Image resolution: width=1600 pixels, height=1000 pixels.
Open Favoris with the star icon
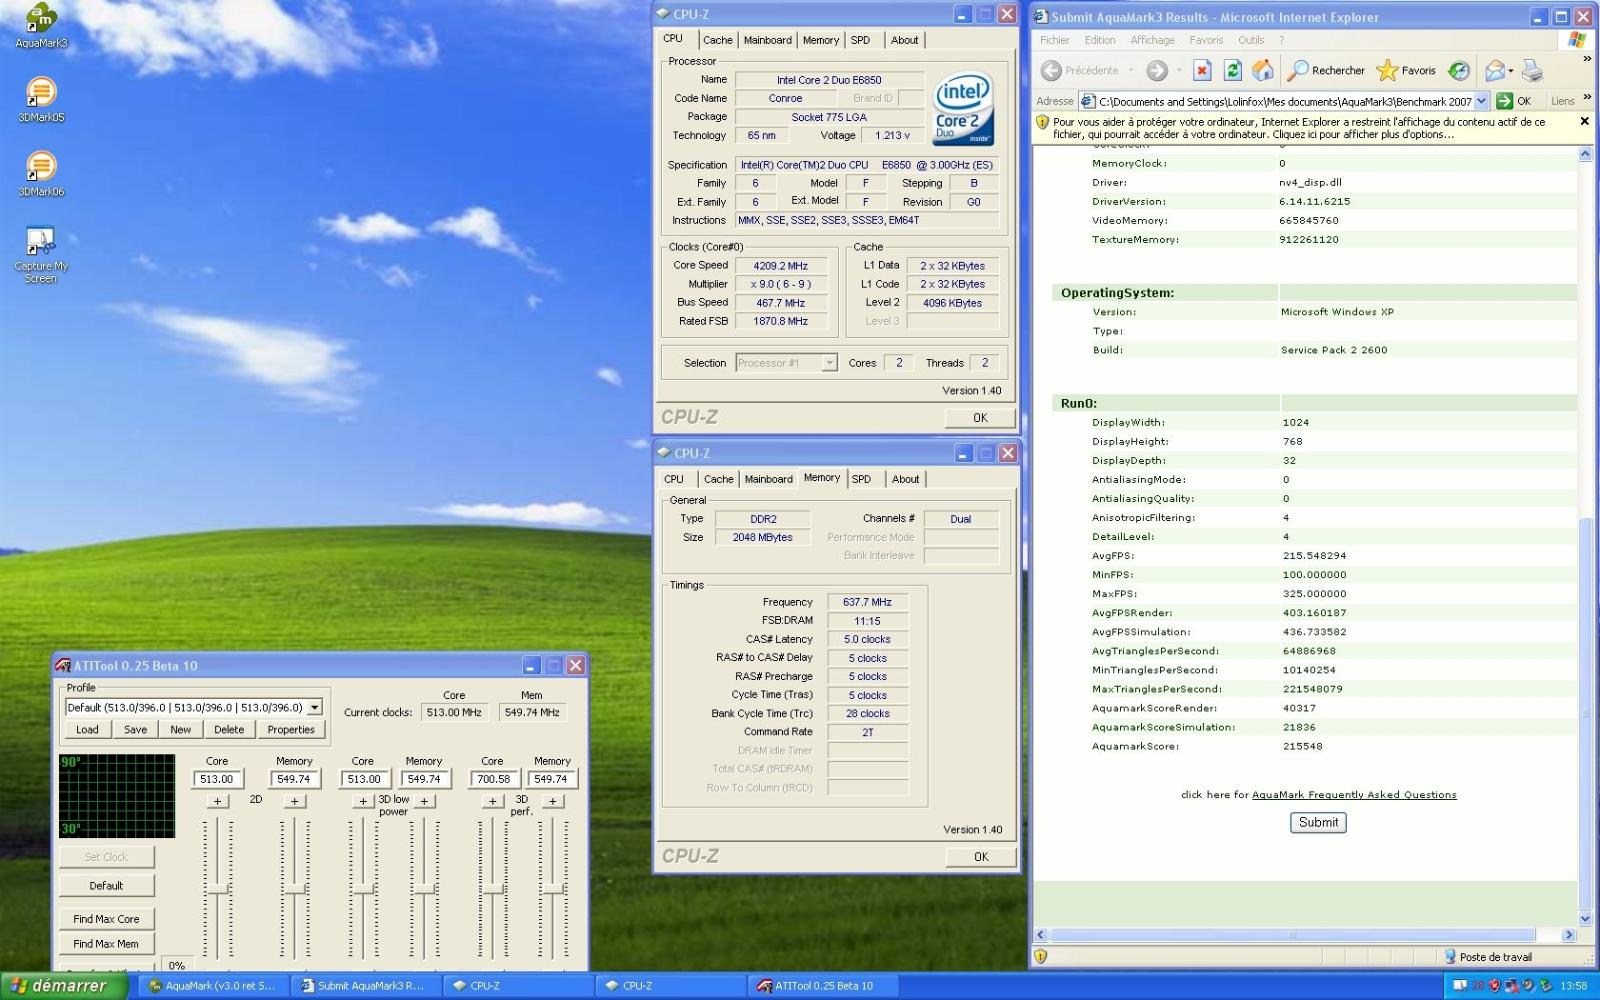1387,70
